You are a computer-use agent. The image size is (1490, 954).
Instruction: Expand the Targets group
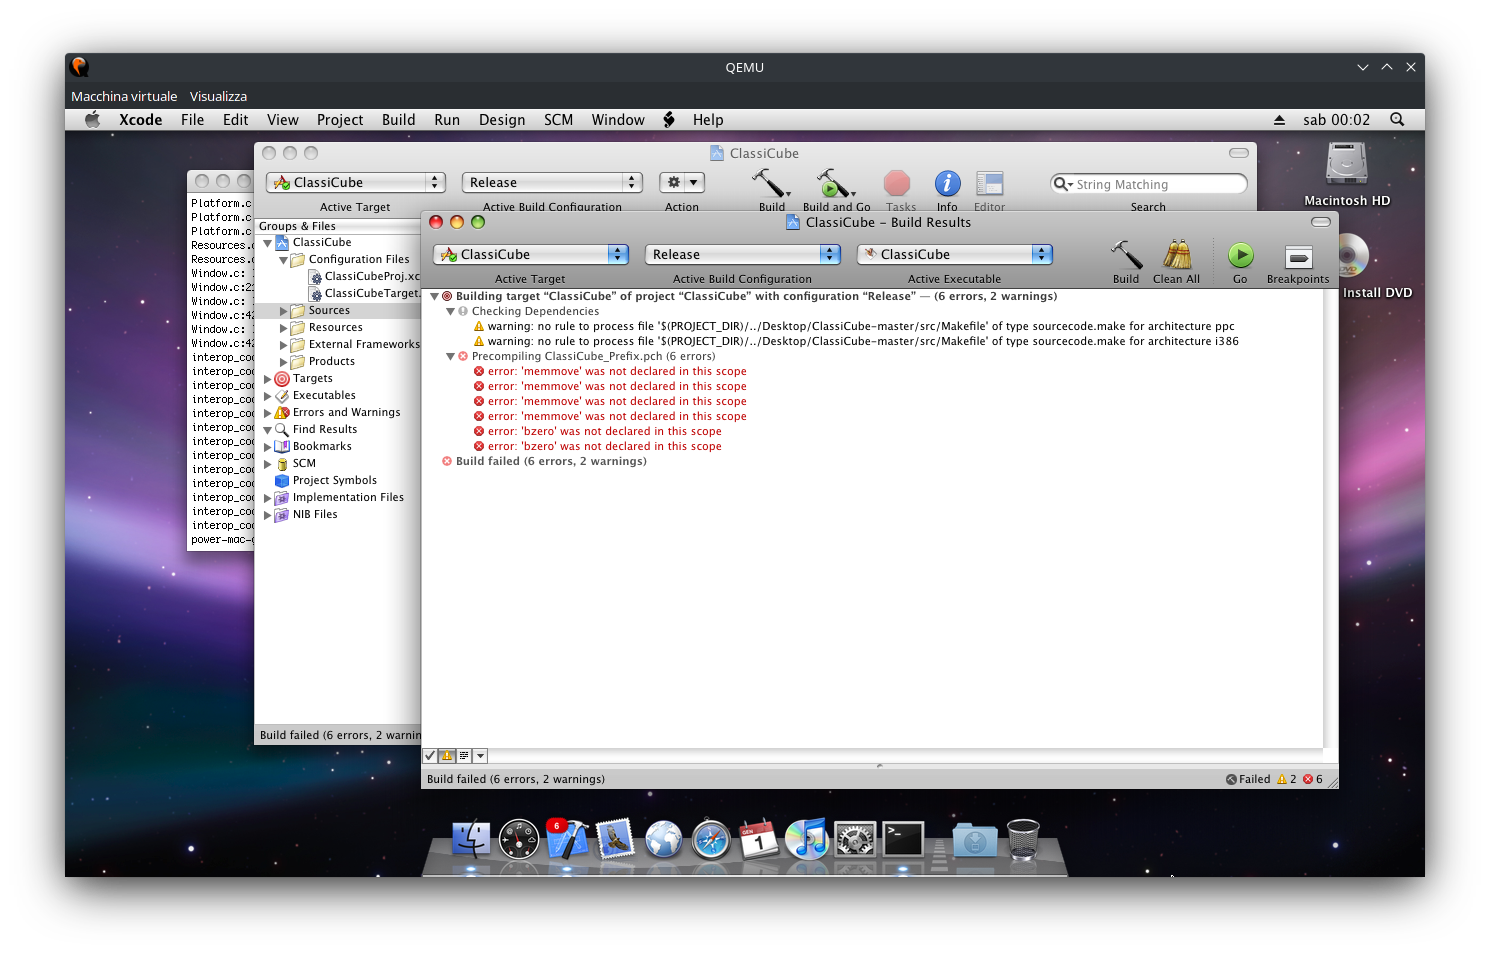pos(267,379)
